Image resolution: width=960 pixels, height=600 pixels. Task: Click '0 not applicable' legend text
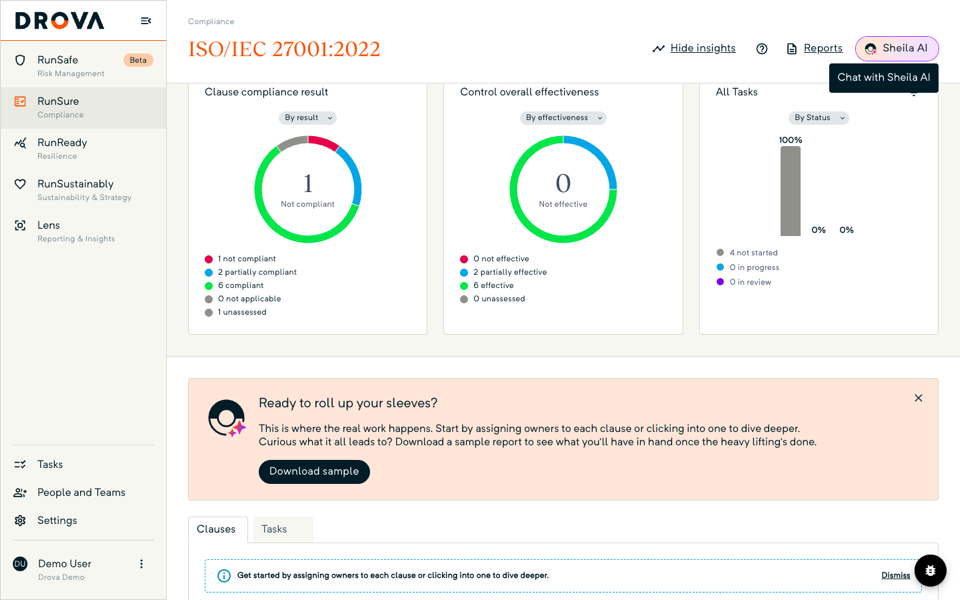click(249, 299)
